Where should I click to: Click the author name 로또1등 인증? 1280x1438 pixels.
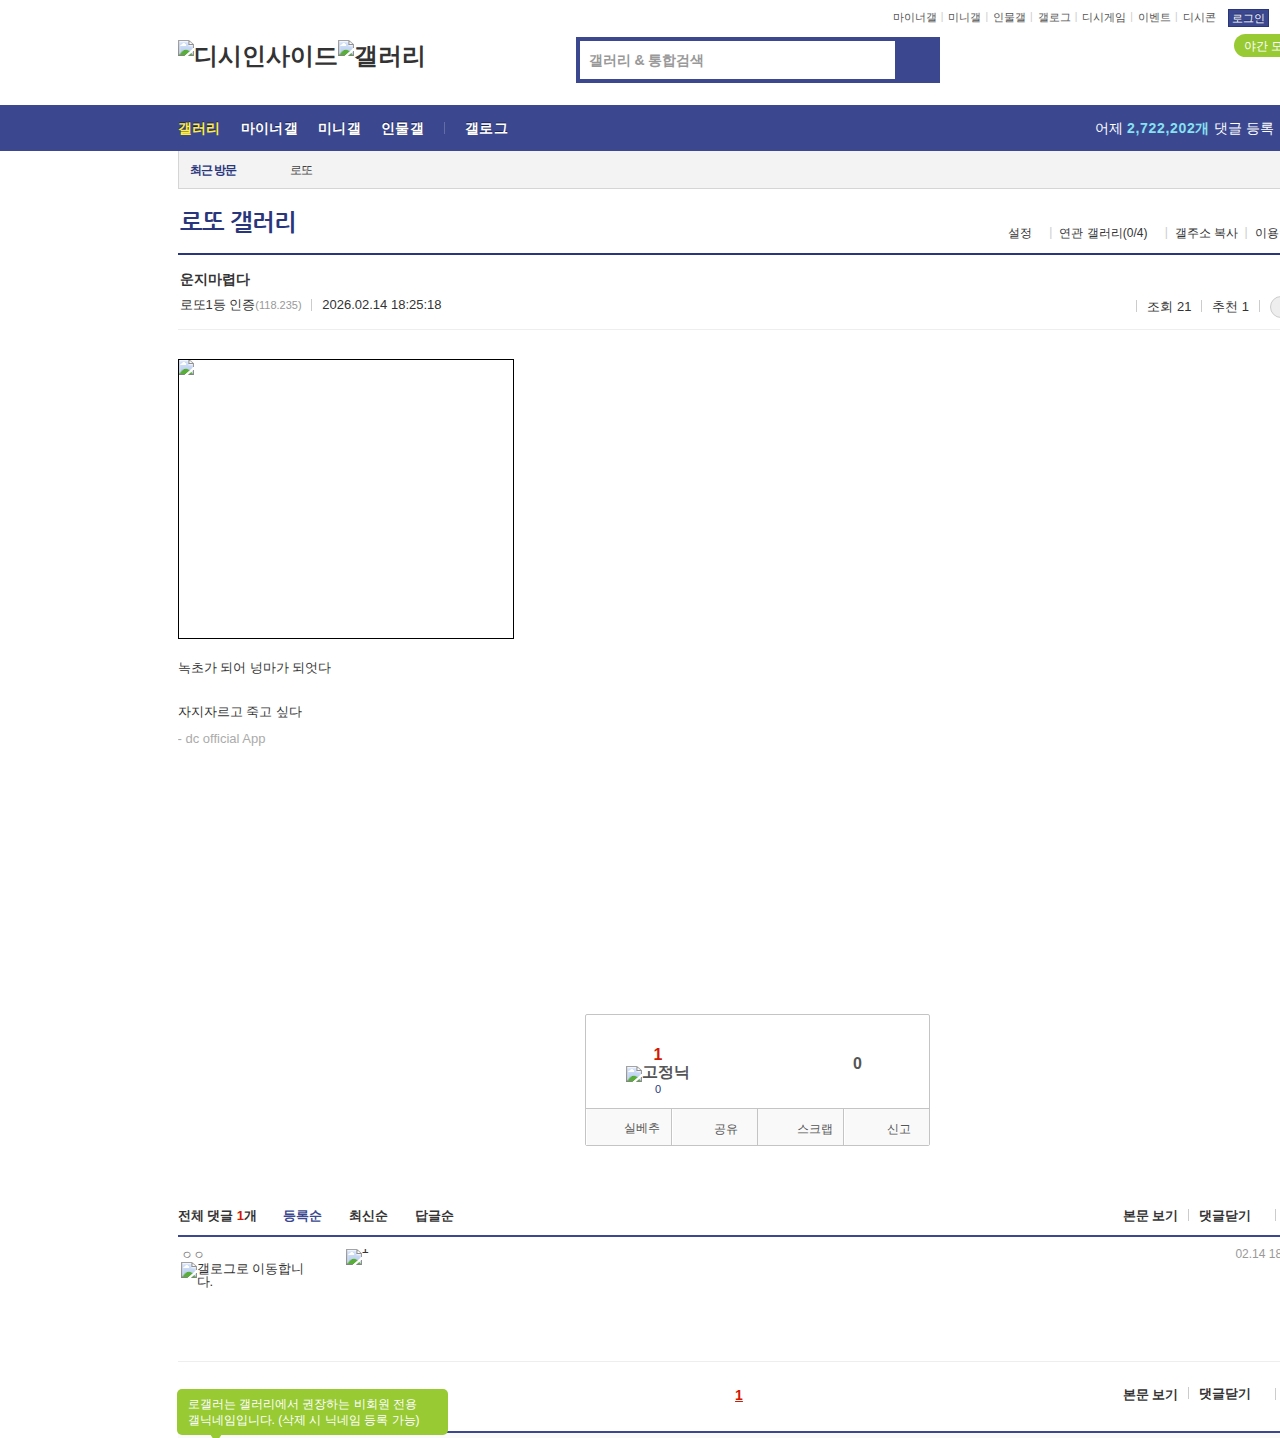click(x=217, y=305)
